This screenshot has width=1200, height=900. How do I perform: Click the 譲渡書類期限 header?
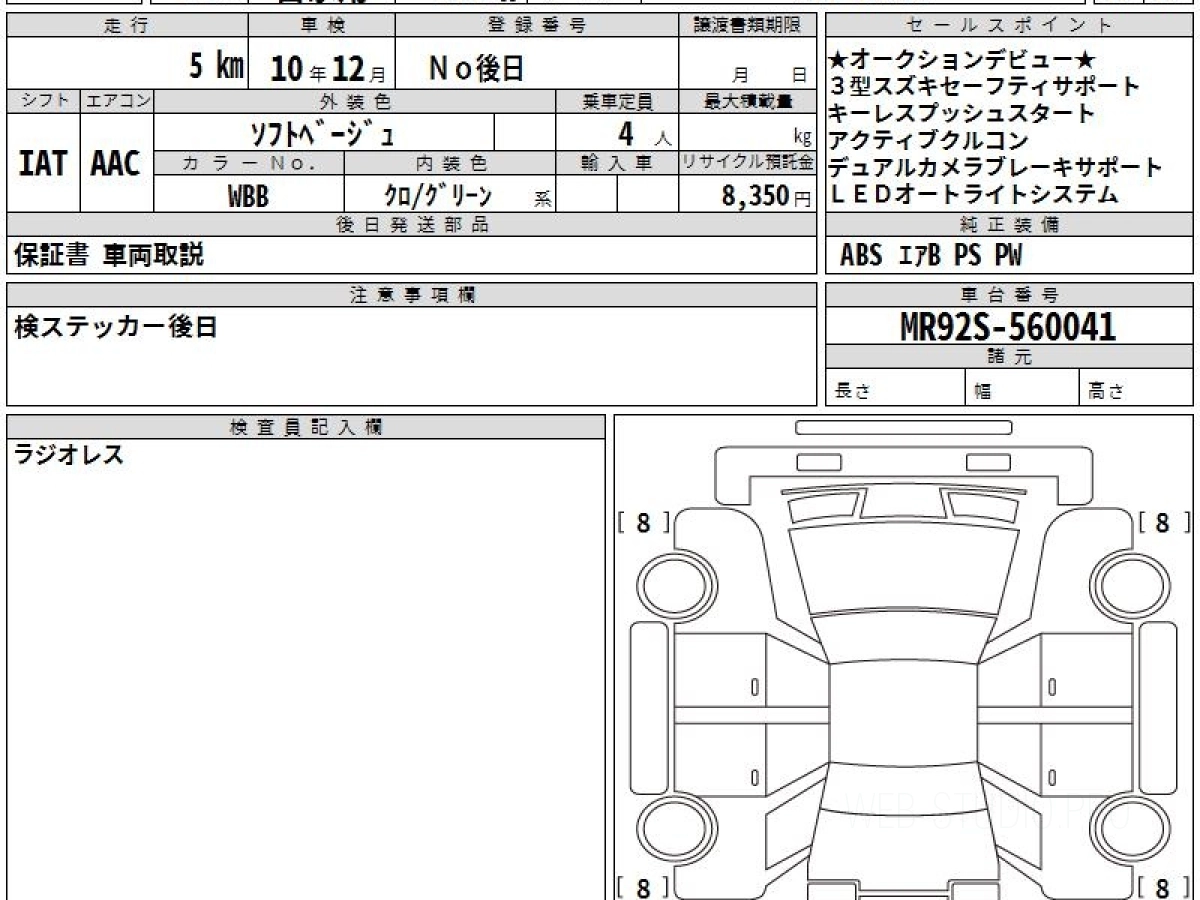coord(747,26)
